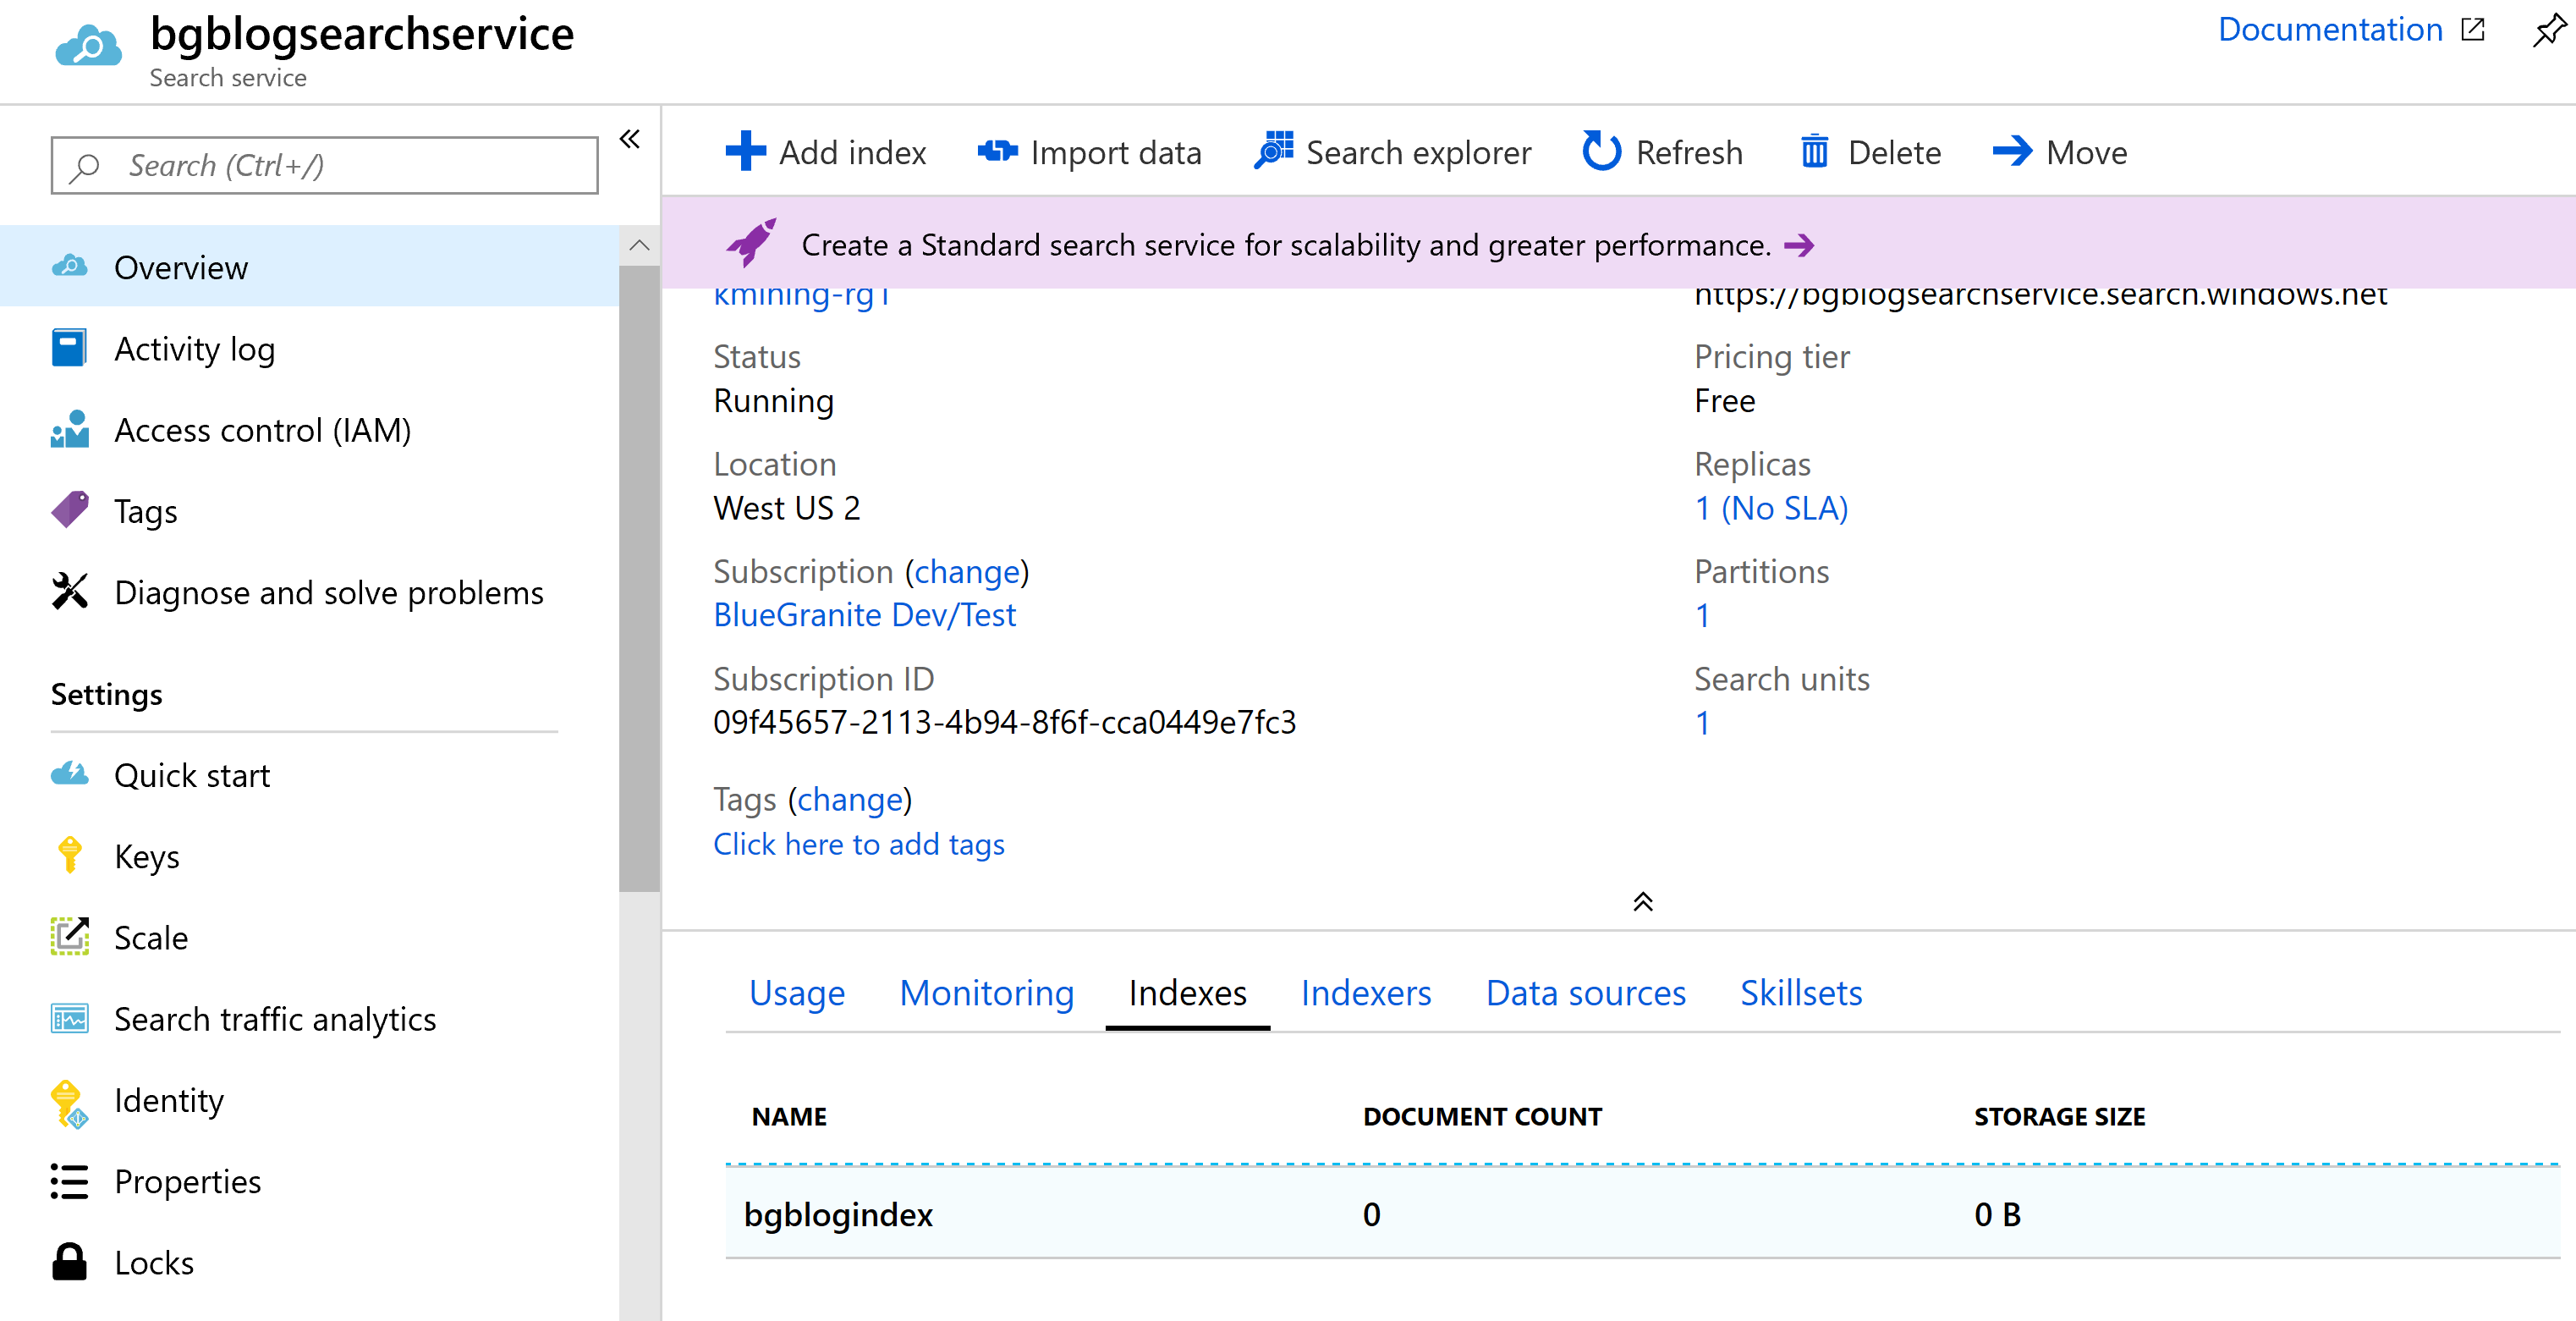Click the Access control (IAM) people icon
The width and height of the screenshot is (2576, 1321).
tap(69, 429)
